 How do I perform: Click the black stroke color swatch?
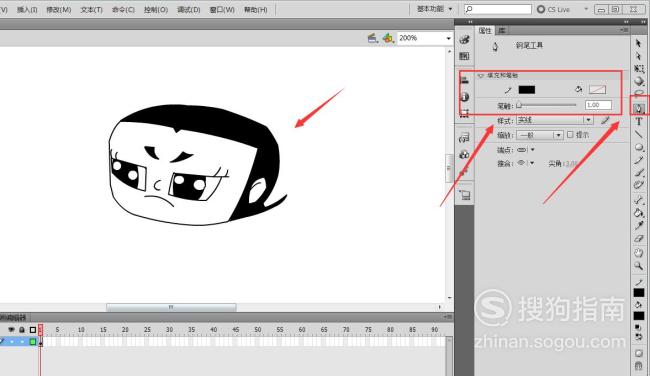point(527,90)
